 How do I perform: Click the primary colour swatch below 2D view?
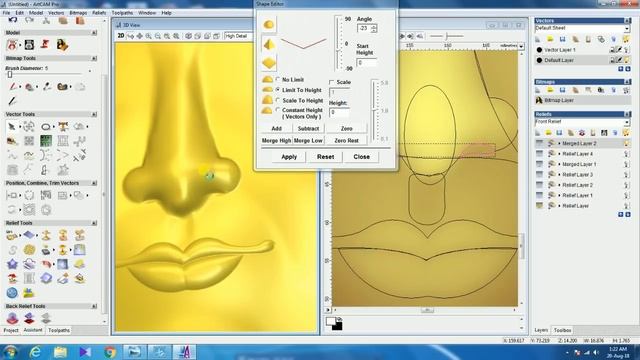click(x=331, y=321)
